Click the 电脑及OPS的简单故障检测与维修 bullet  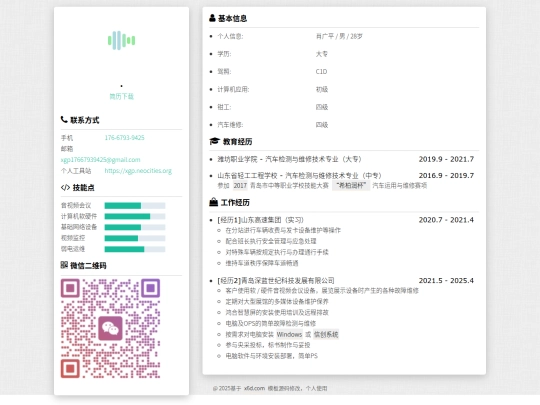pos(271,323)
